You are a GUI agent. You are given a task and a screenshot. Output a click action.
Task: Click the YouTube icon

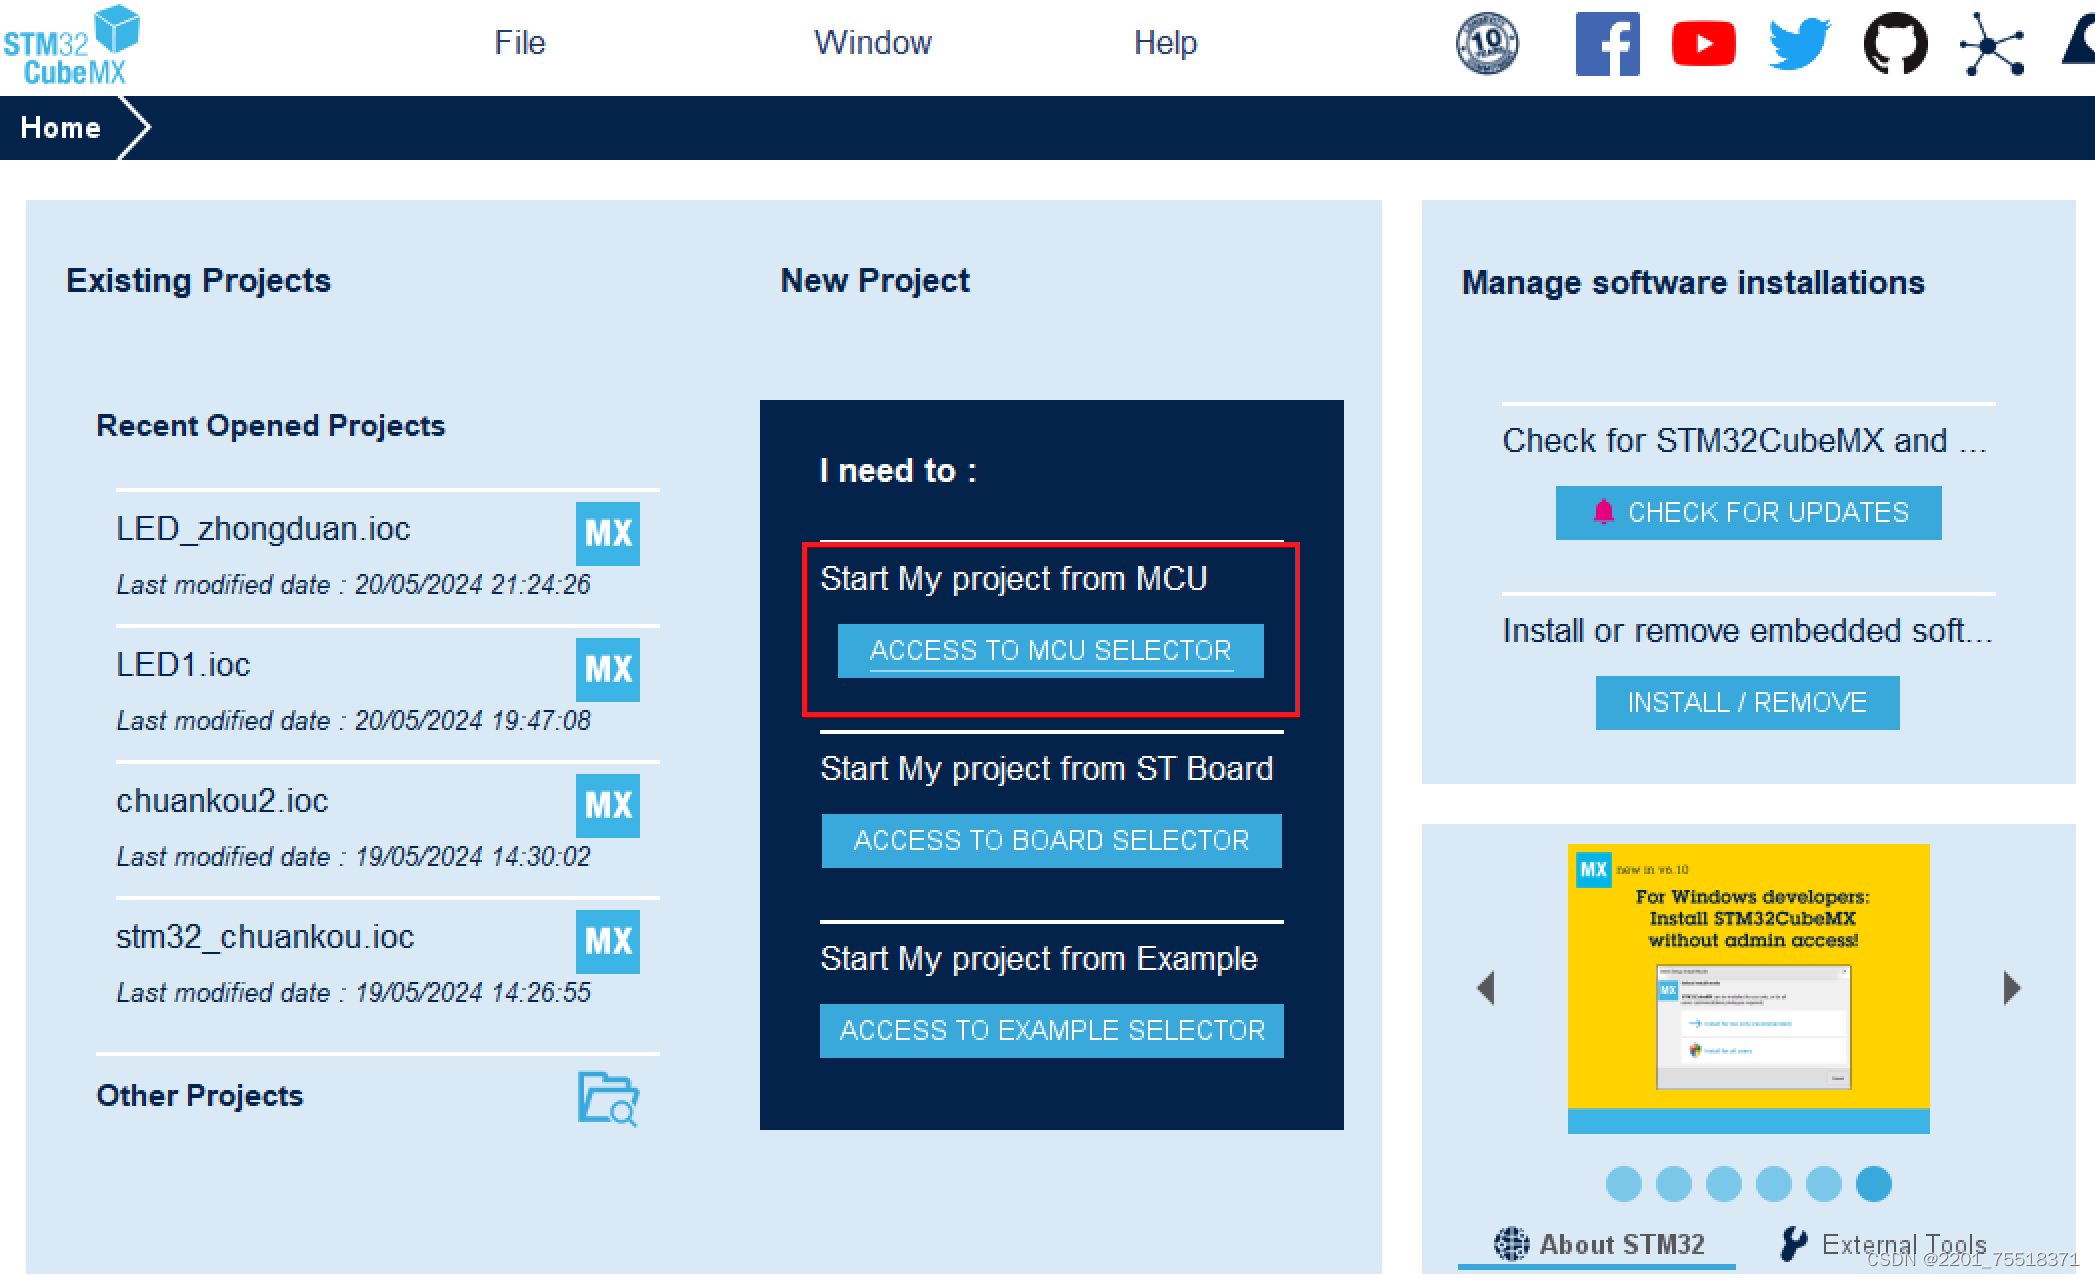(x=1703, y=44)
